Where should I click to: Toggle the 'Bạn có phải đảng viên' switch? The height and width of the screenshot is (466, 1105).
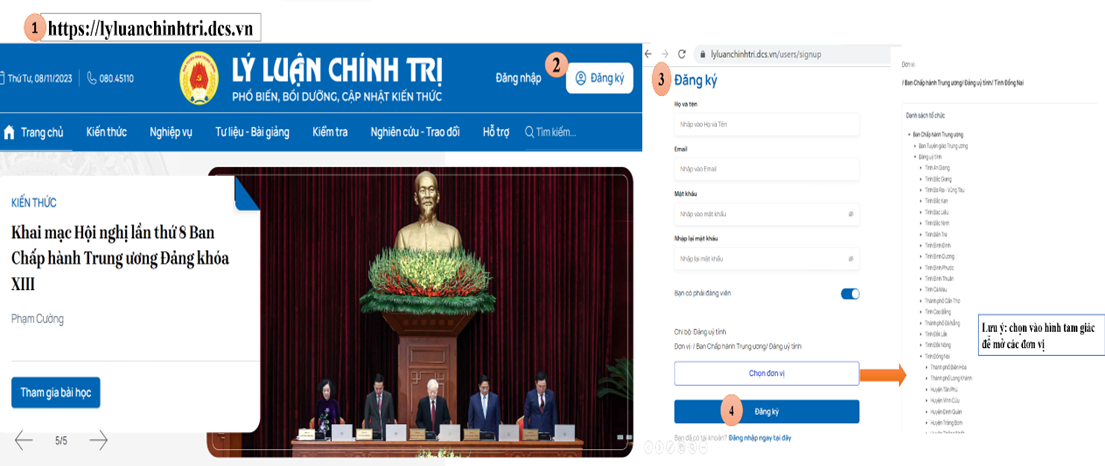pos(849,294)
